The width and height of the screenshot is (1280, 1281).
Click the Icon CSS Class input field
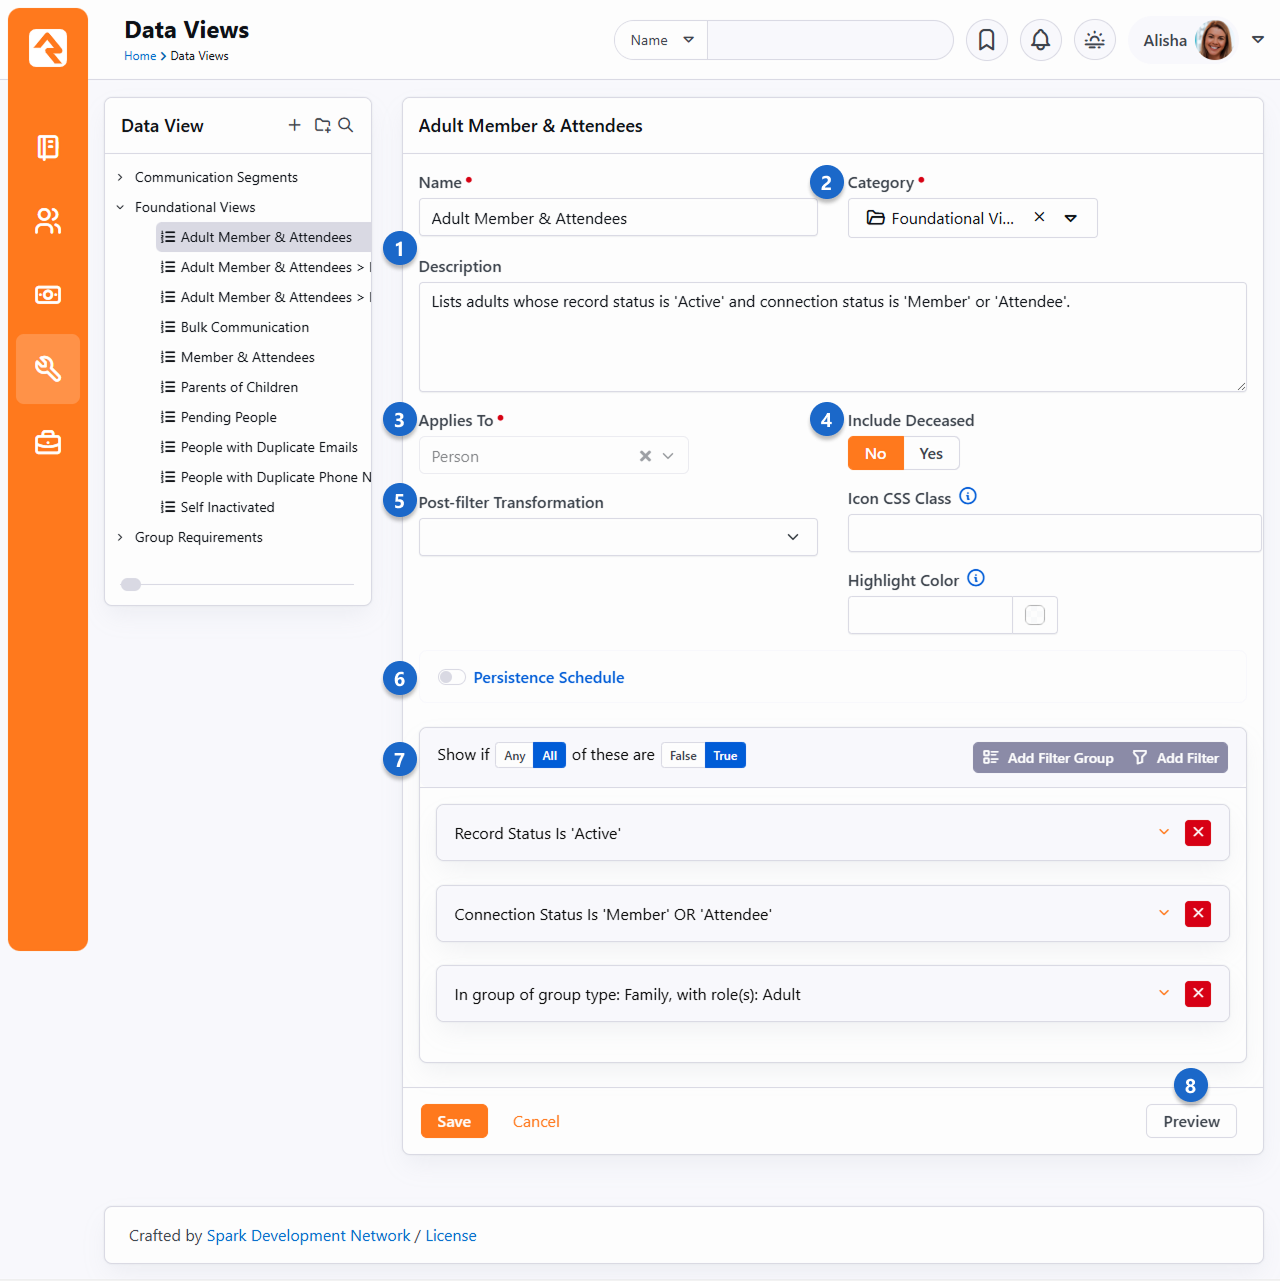(x=1053, y=533)
